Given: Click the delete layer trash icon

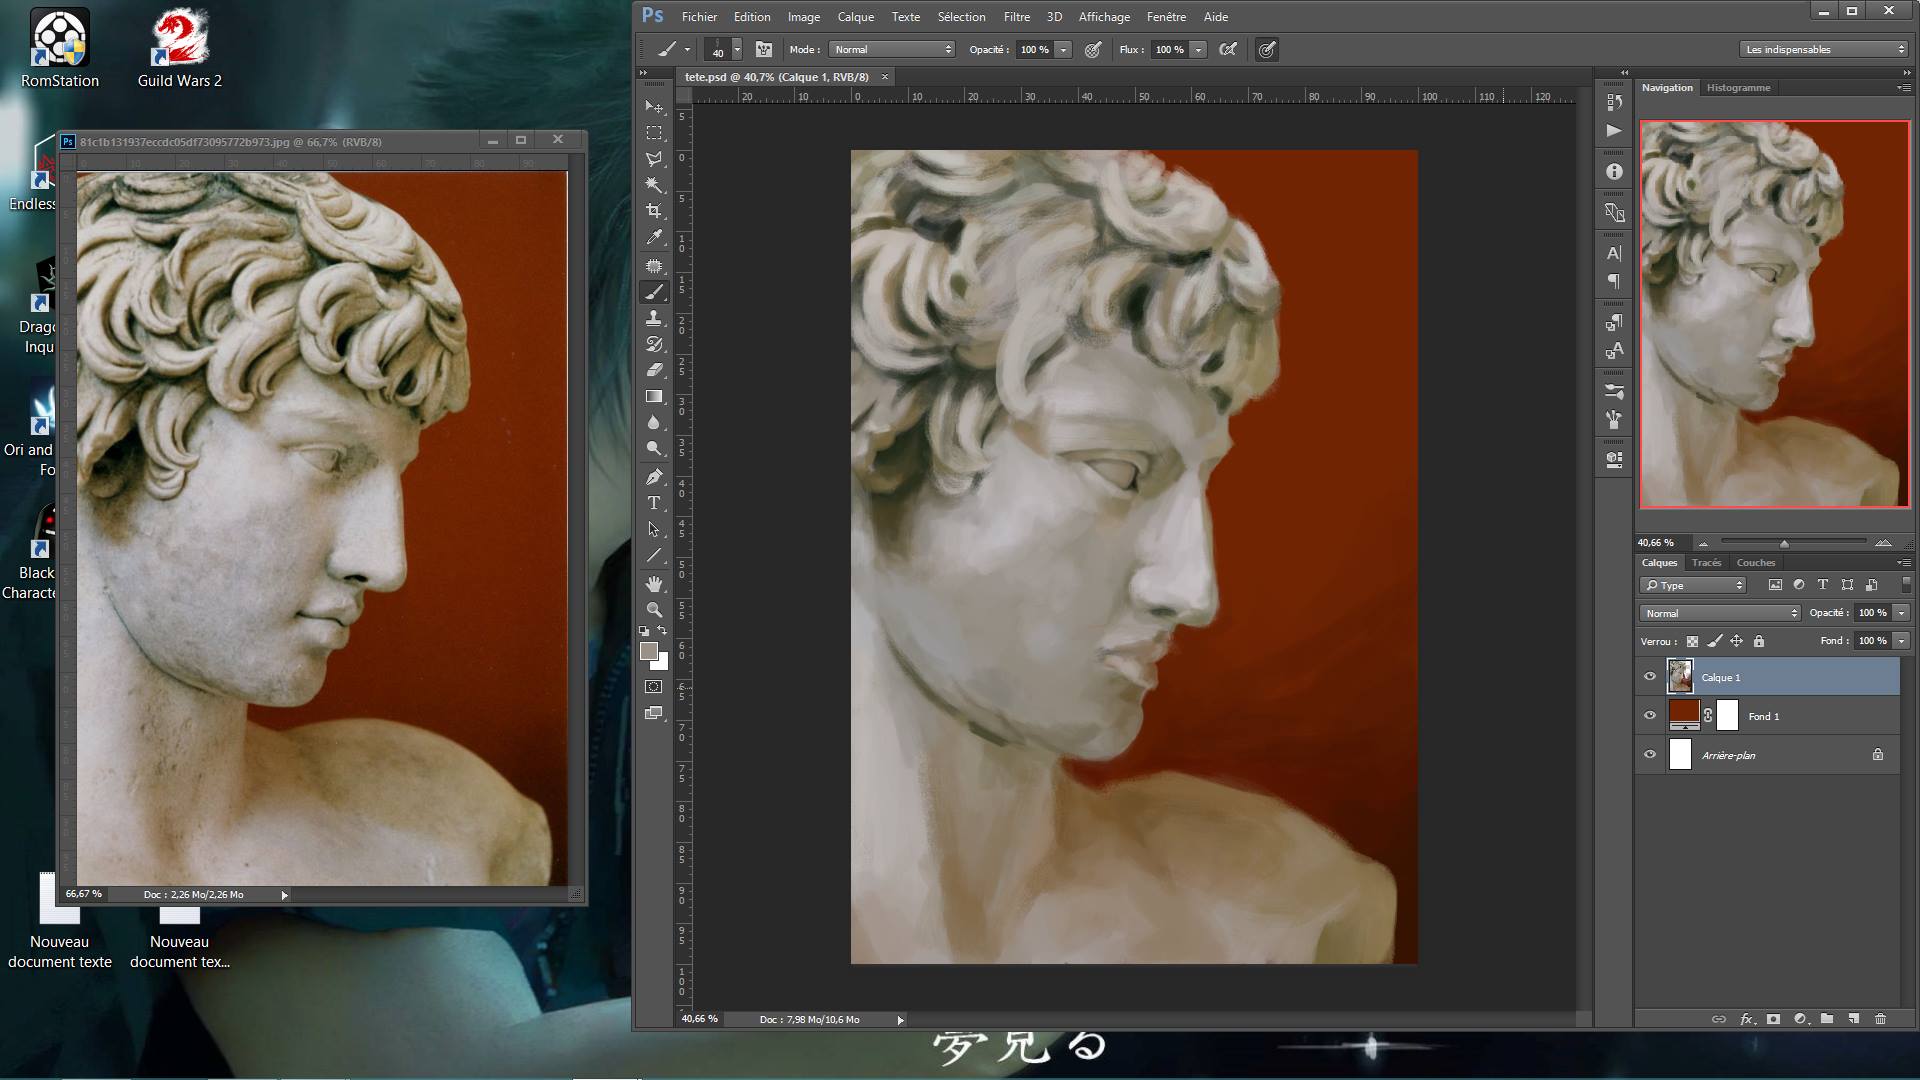Looking at the screenshot, I should click(1880, 1019).
